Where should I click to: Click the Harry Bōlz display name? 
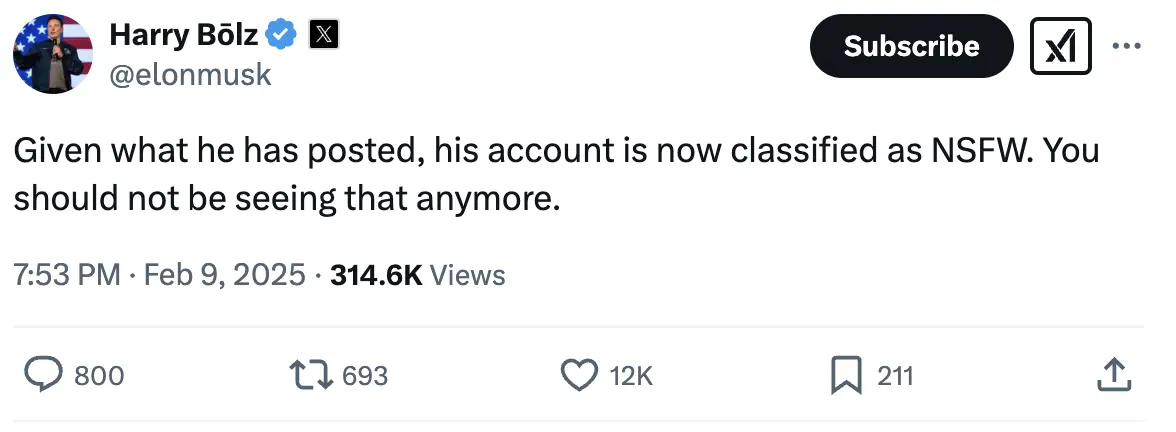point(183,35)
